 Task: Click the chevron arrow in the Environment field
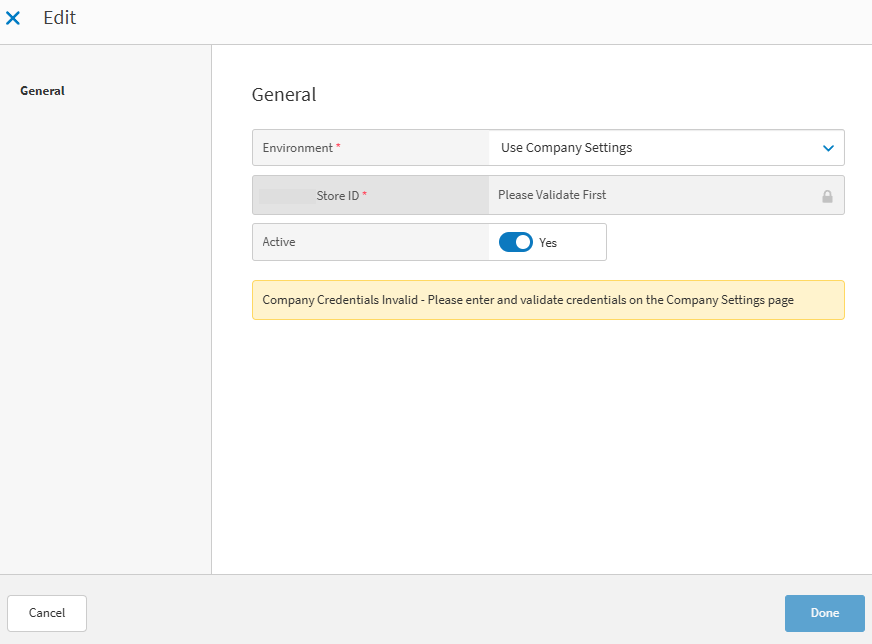[x=827, y=148]
